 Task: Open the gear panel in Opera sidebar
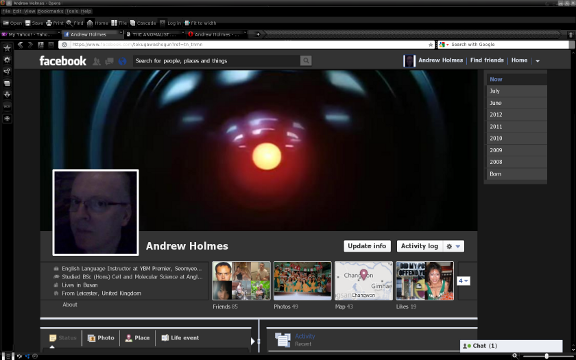point(7,60)
